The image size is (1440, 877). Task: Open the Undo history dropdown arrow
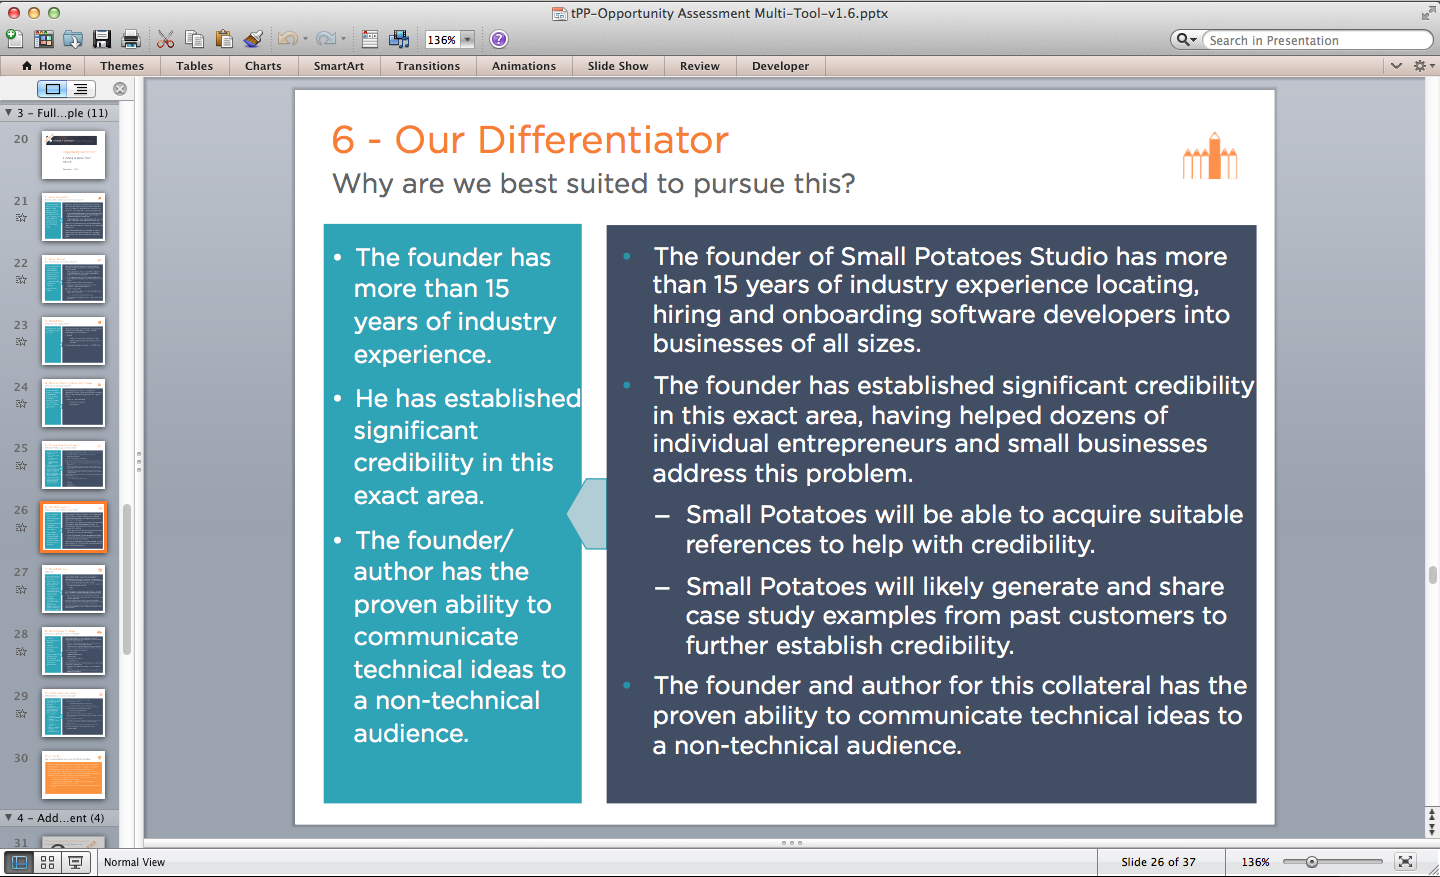(305, 39)
